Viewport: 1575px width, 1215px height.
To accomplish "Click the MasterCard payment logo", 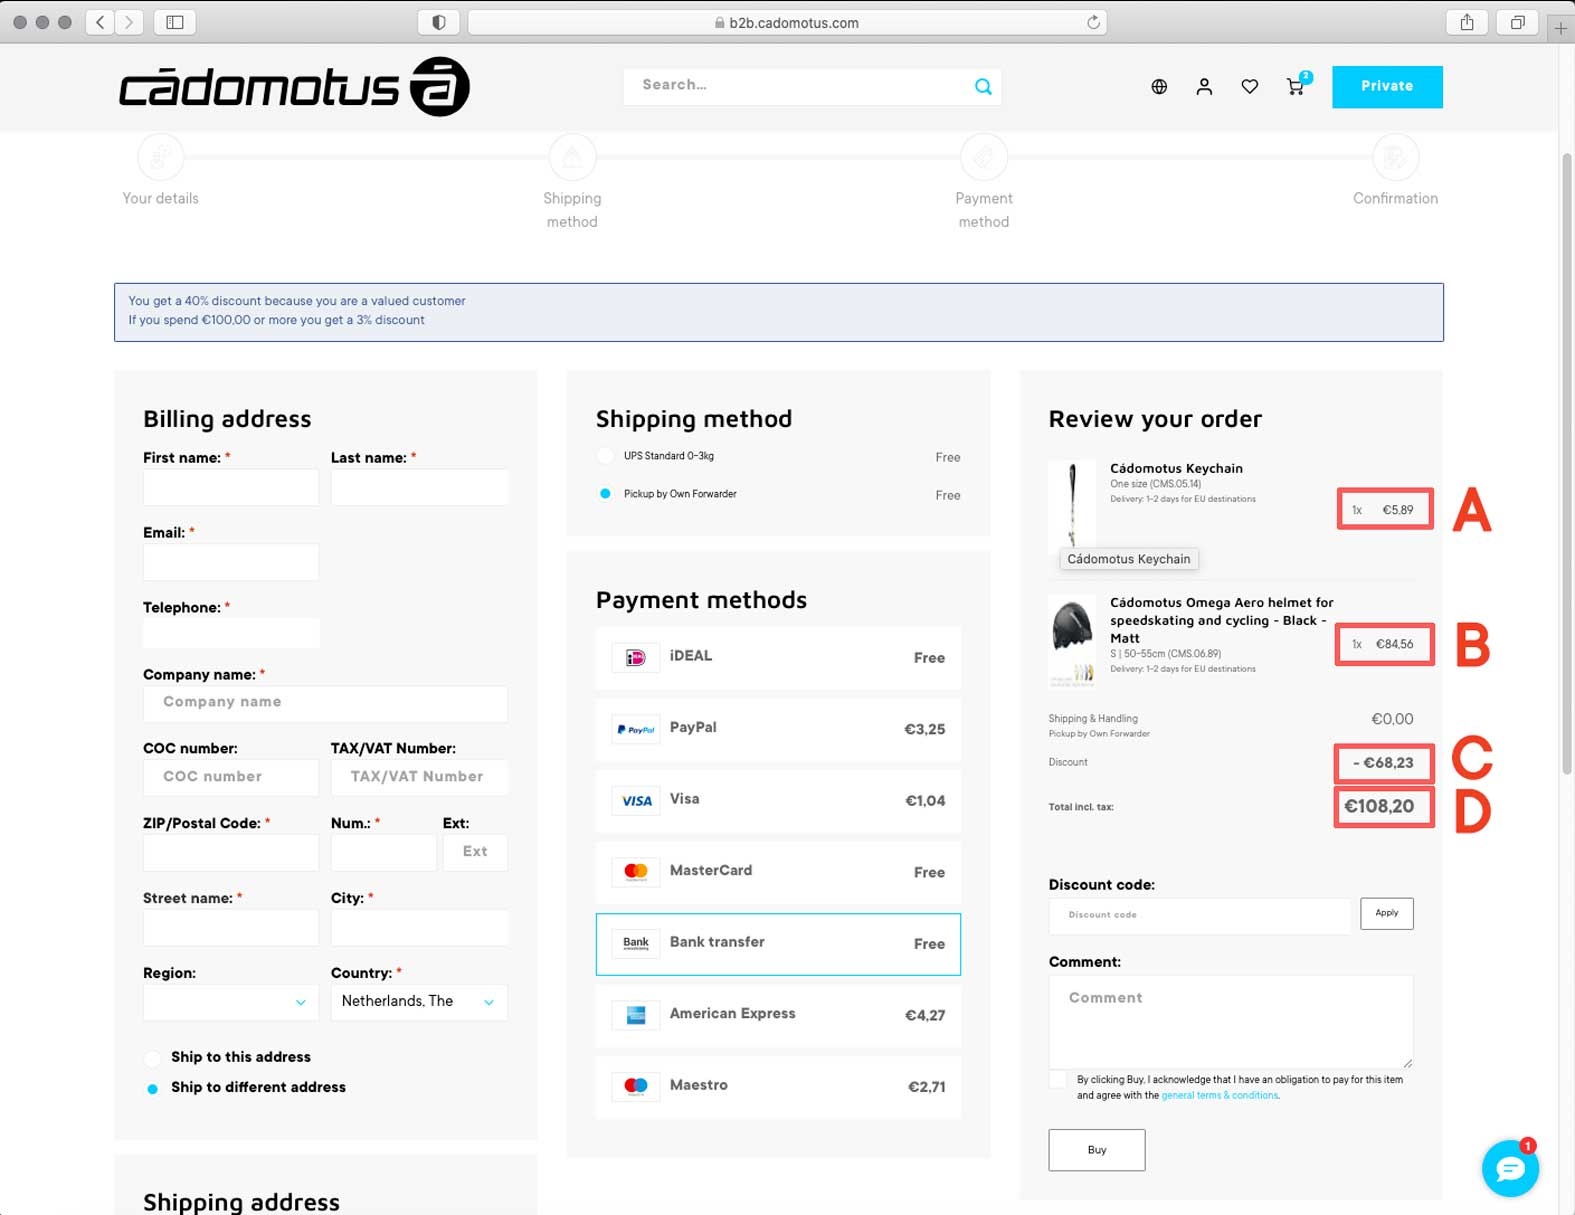I will point(636,871).
